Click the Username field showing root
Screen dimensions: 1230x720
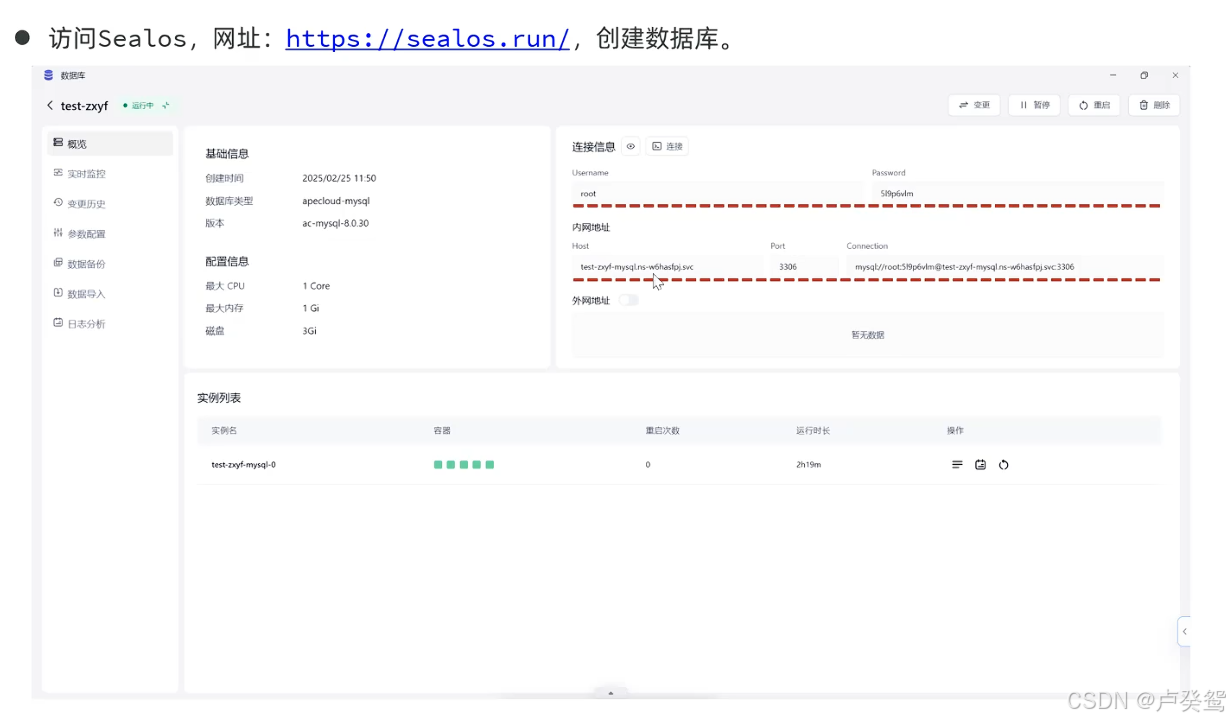[x=717, y=193]
